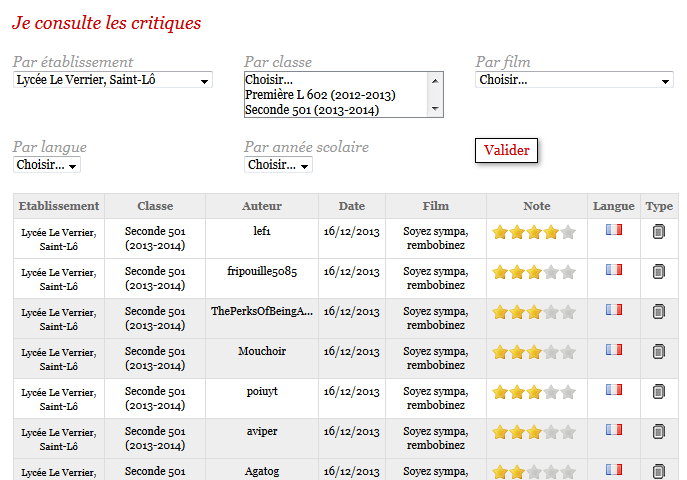Open the review type icon for ThePerksOfBeingA...
This screenshot has height=480, width=687.
(x=659, y=311)
